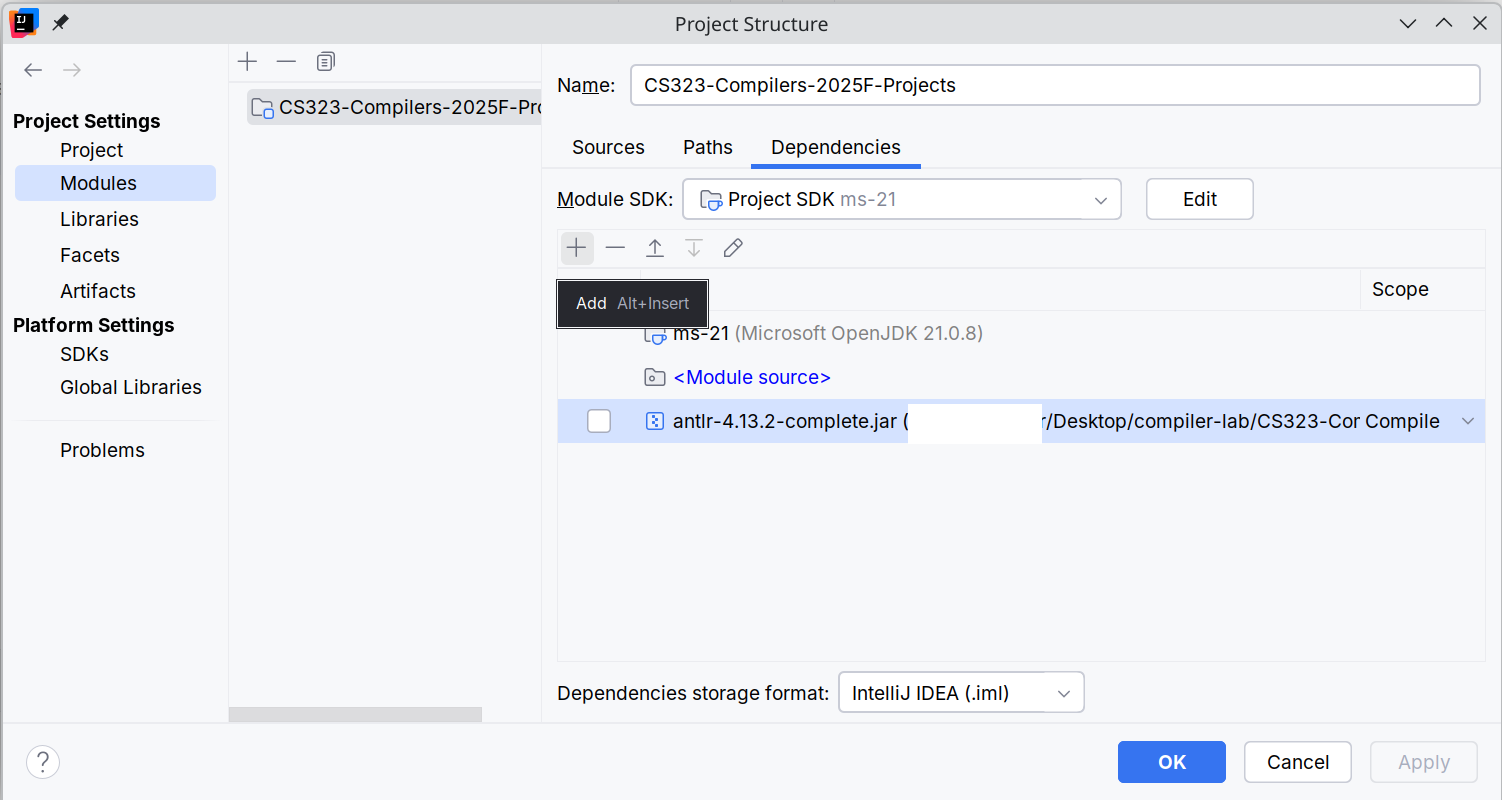The height and width of the screenshot is (800, 1502).
Task: Switch to the Paths tab
Action: coord(708,147)
